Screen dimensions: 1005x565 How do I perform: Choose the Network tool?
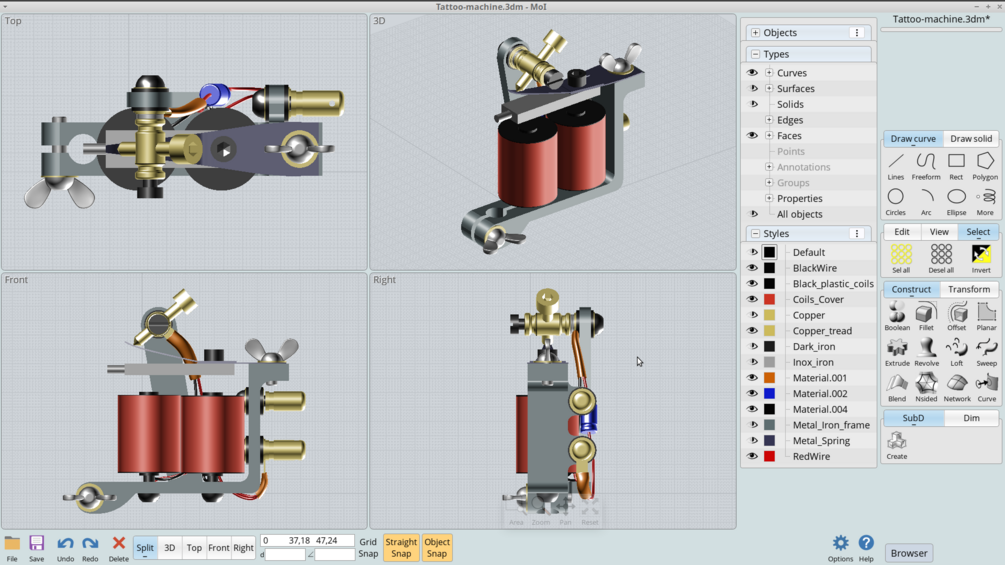[x=957, y=388]
